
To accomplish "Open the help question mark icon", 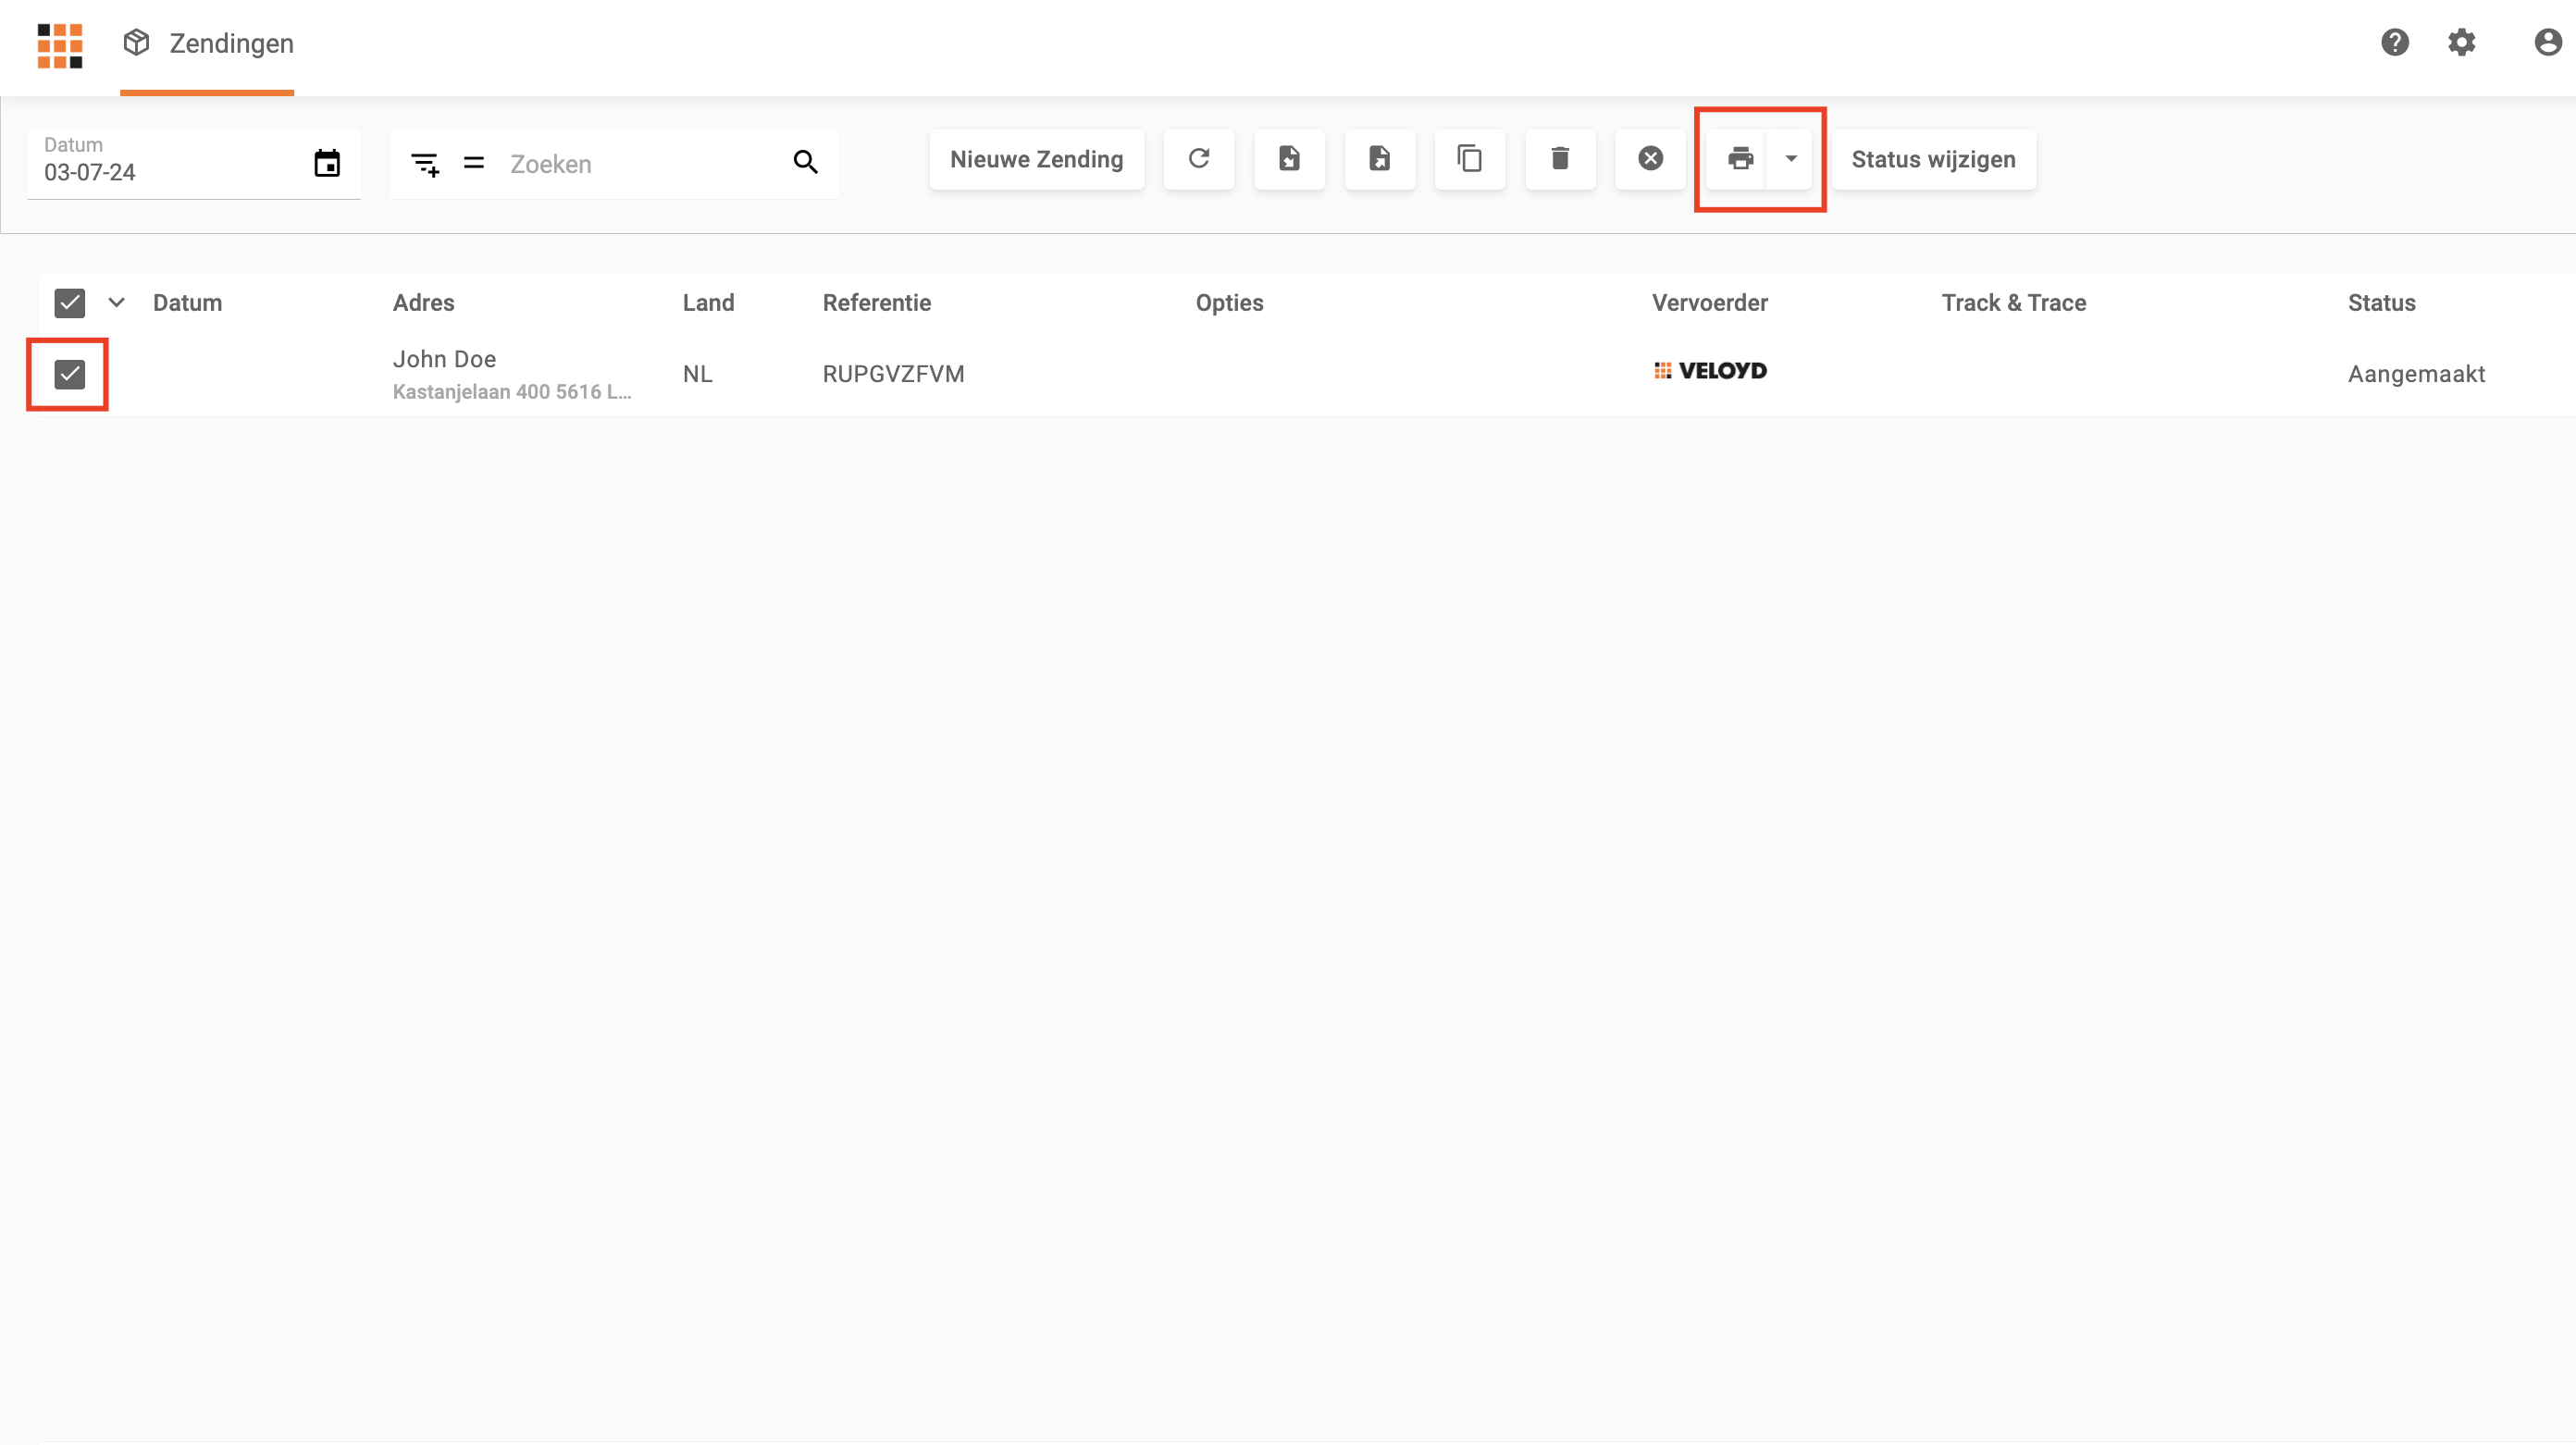I will 2394,43.
